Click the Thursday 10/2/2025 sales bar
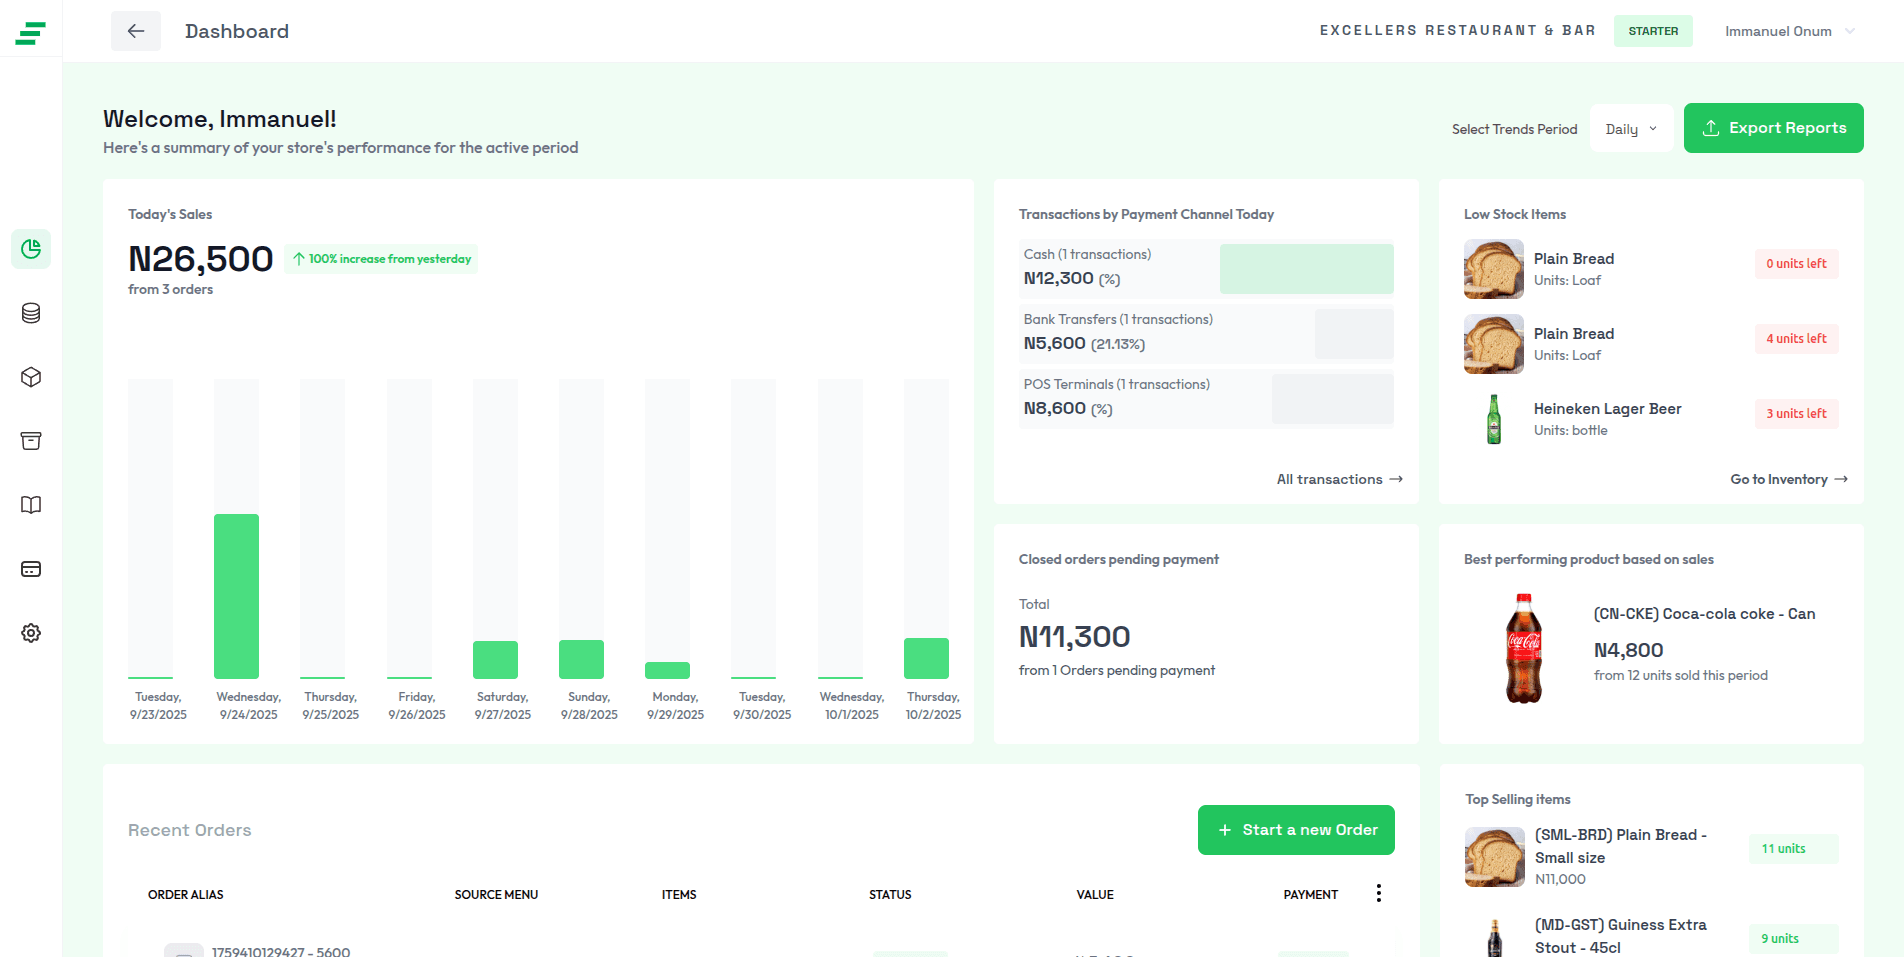Screen dimensions: 1904x957 point(926,658)
